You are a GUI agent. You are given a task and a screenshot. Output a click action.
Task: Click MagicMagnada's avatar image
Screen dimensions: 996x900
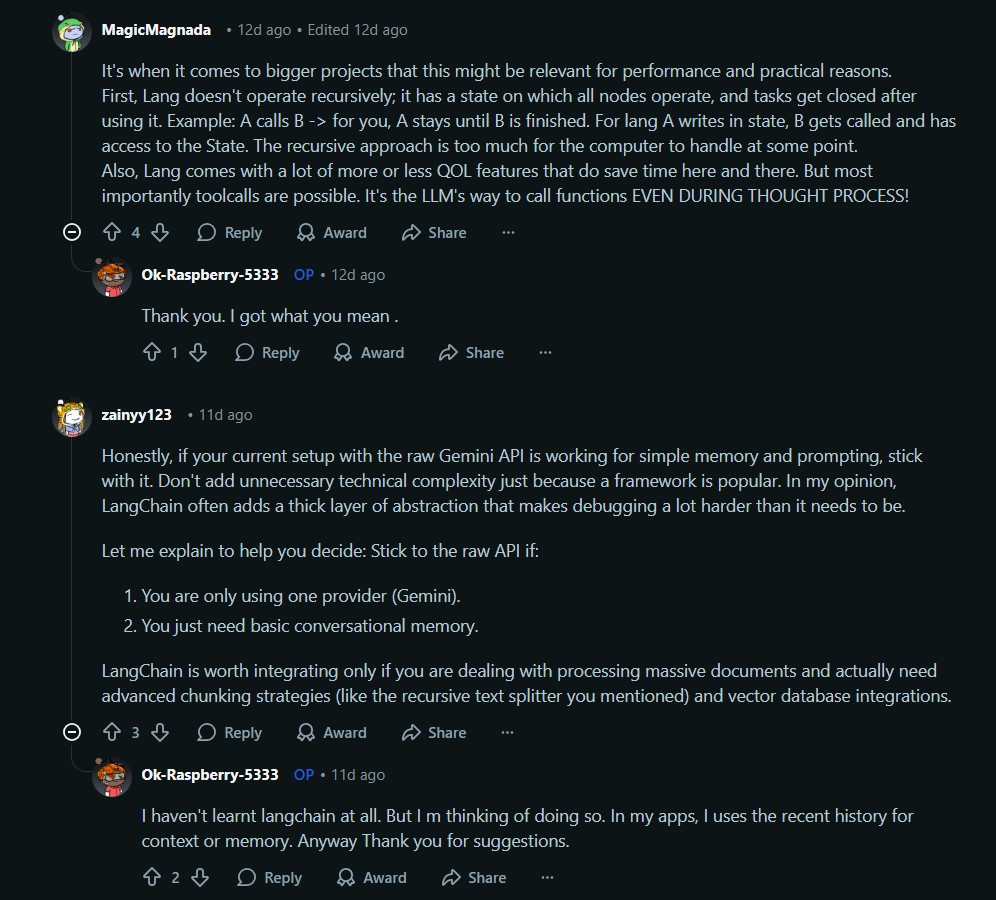(72, 30)
